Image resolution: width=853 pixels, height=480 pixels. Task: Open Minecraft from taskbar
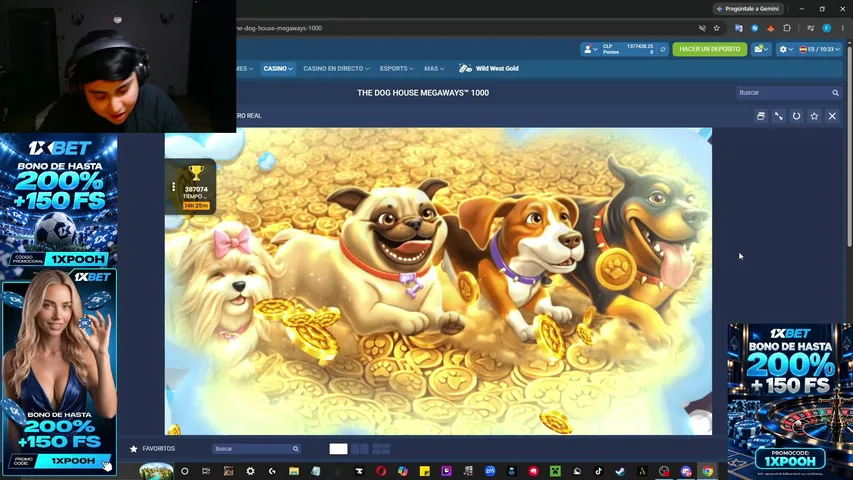[x=555, y=471]
